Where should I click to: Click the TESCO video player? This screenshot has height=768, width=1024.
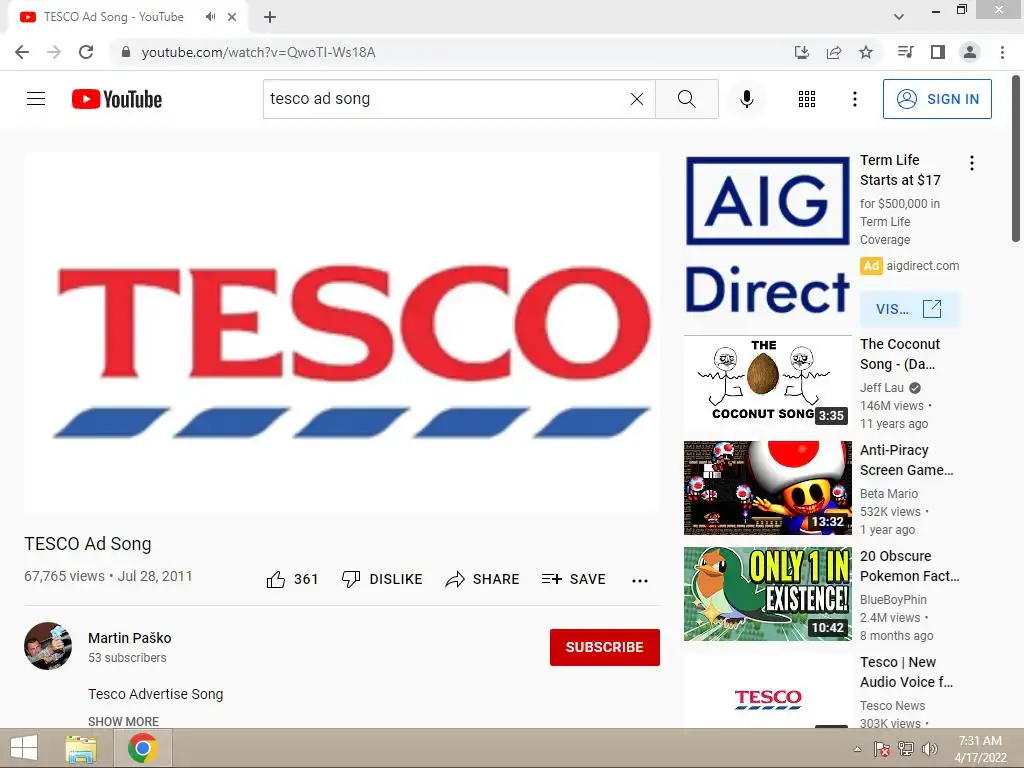pyautogui.click(x=342, y=332)
